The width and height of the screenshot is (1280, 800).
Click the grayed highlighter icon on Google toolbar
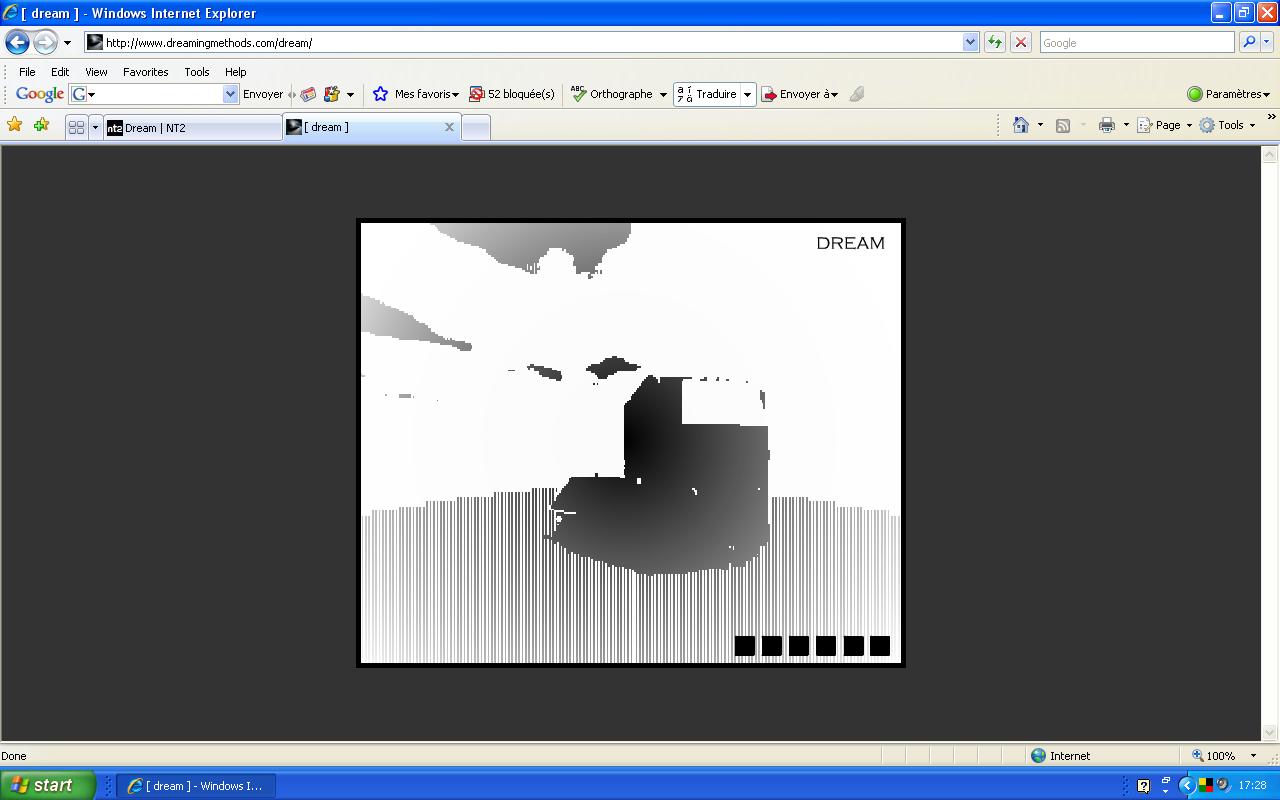point(857,94)
